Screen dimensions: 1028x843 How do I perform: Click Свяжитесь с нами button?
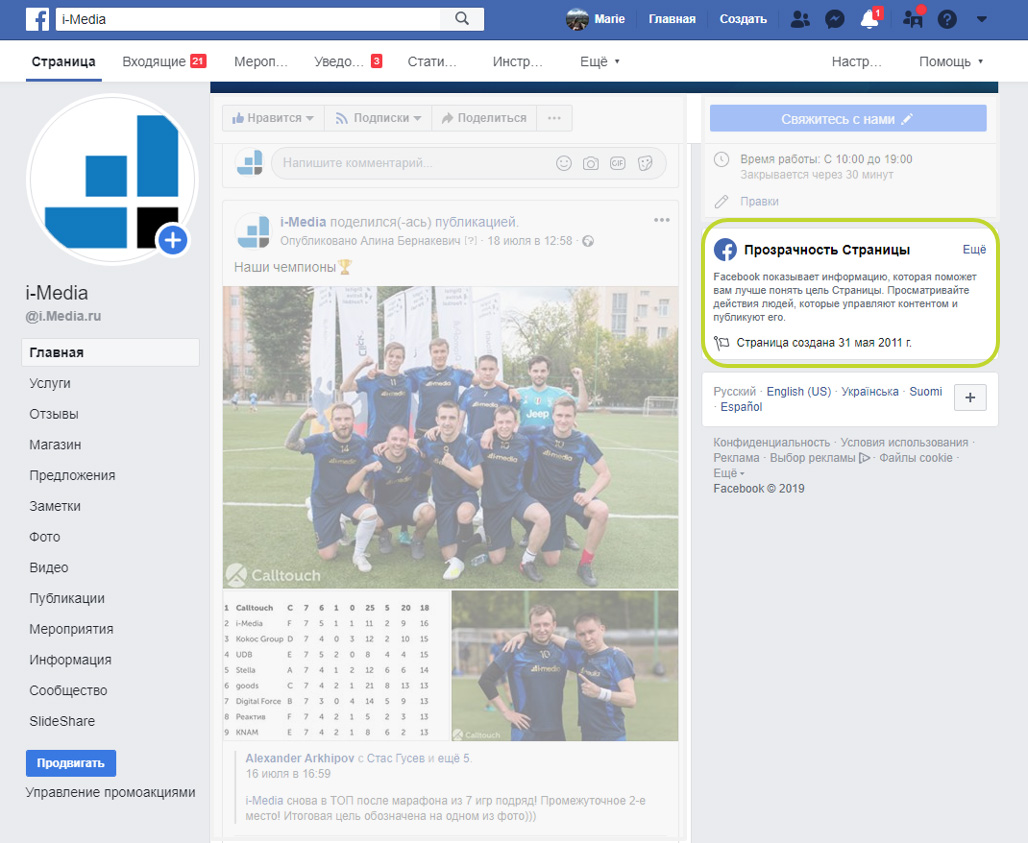848,119
